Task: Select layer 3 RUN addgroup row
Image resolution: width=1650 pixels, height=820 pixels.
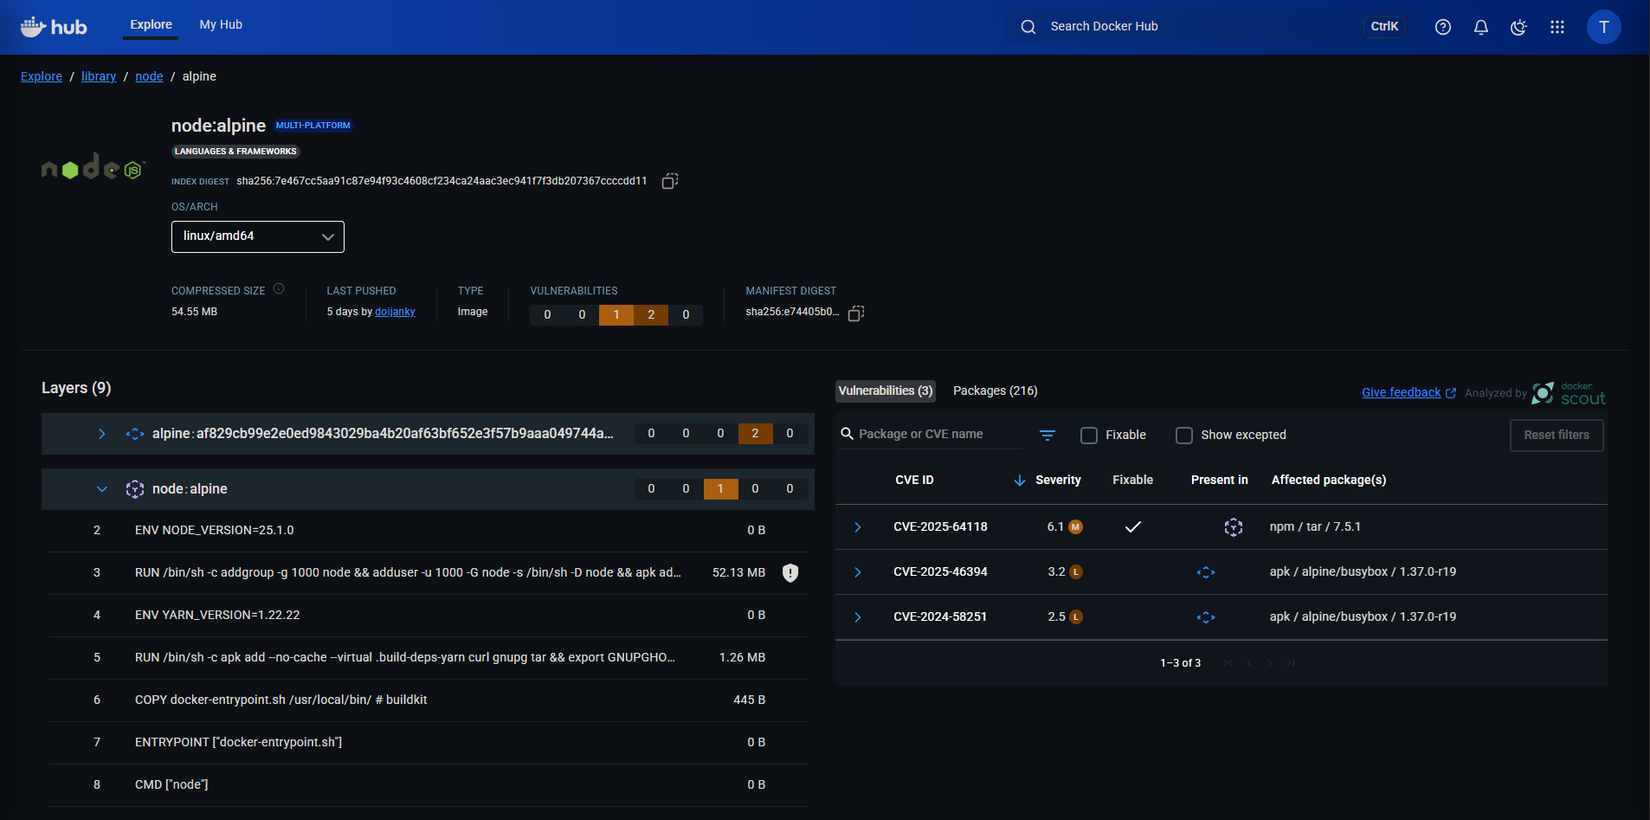Action: coord(428,573)
